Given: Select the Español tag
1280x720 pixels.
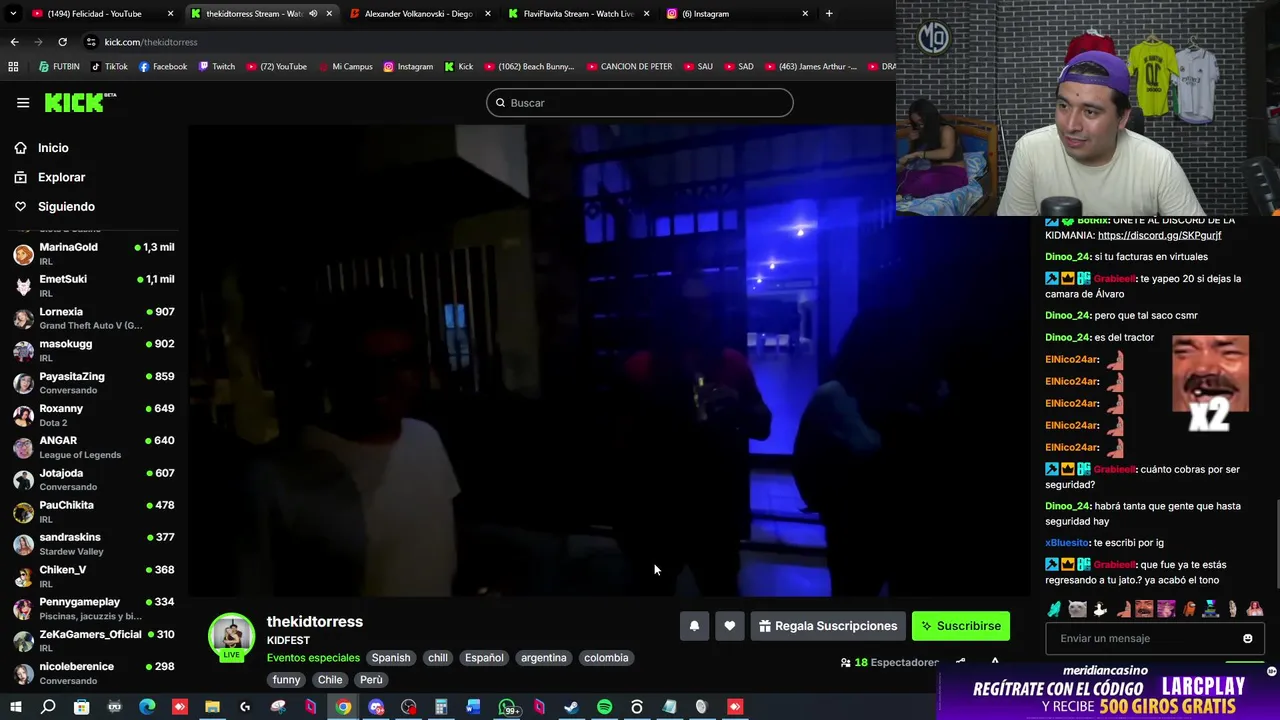Looking at the screenshot, I should 484,658.
